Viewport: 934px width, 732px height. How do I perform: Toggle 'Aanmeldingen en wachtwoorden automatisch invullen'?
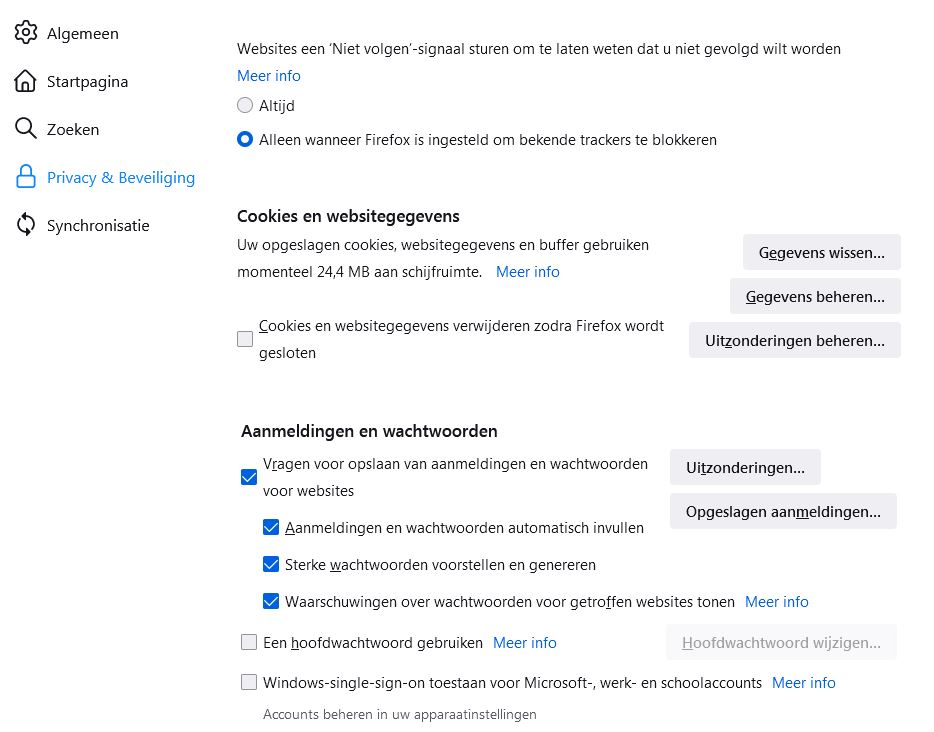271,527
